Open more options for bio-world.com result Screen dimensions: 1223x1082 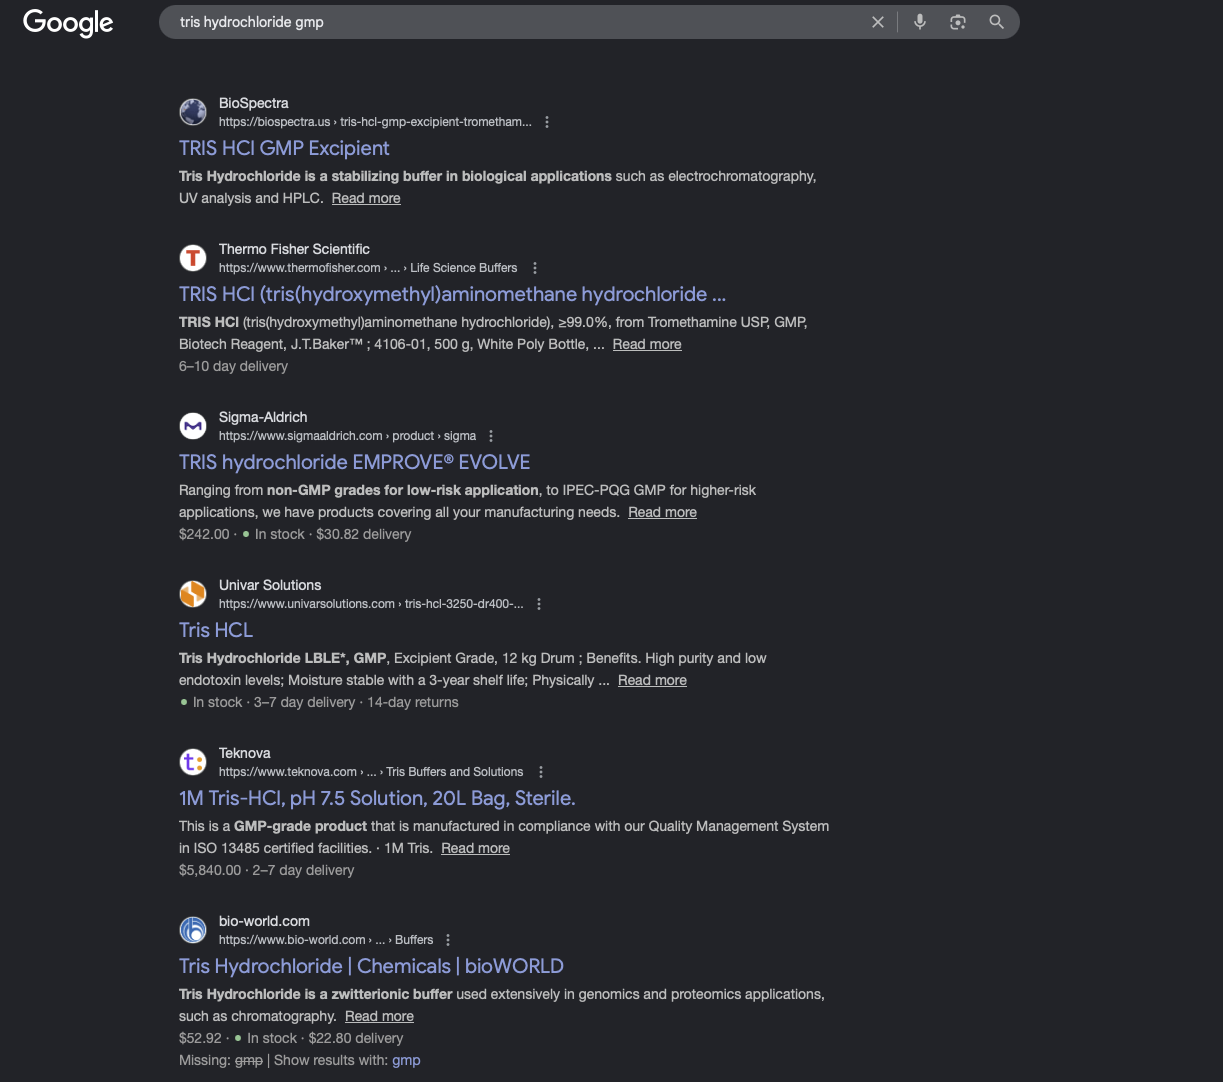(x=448, y=940)
